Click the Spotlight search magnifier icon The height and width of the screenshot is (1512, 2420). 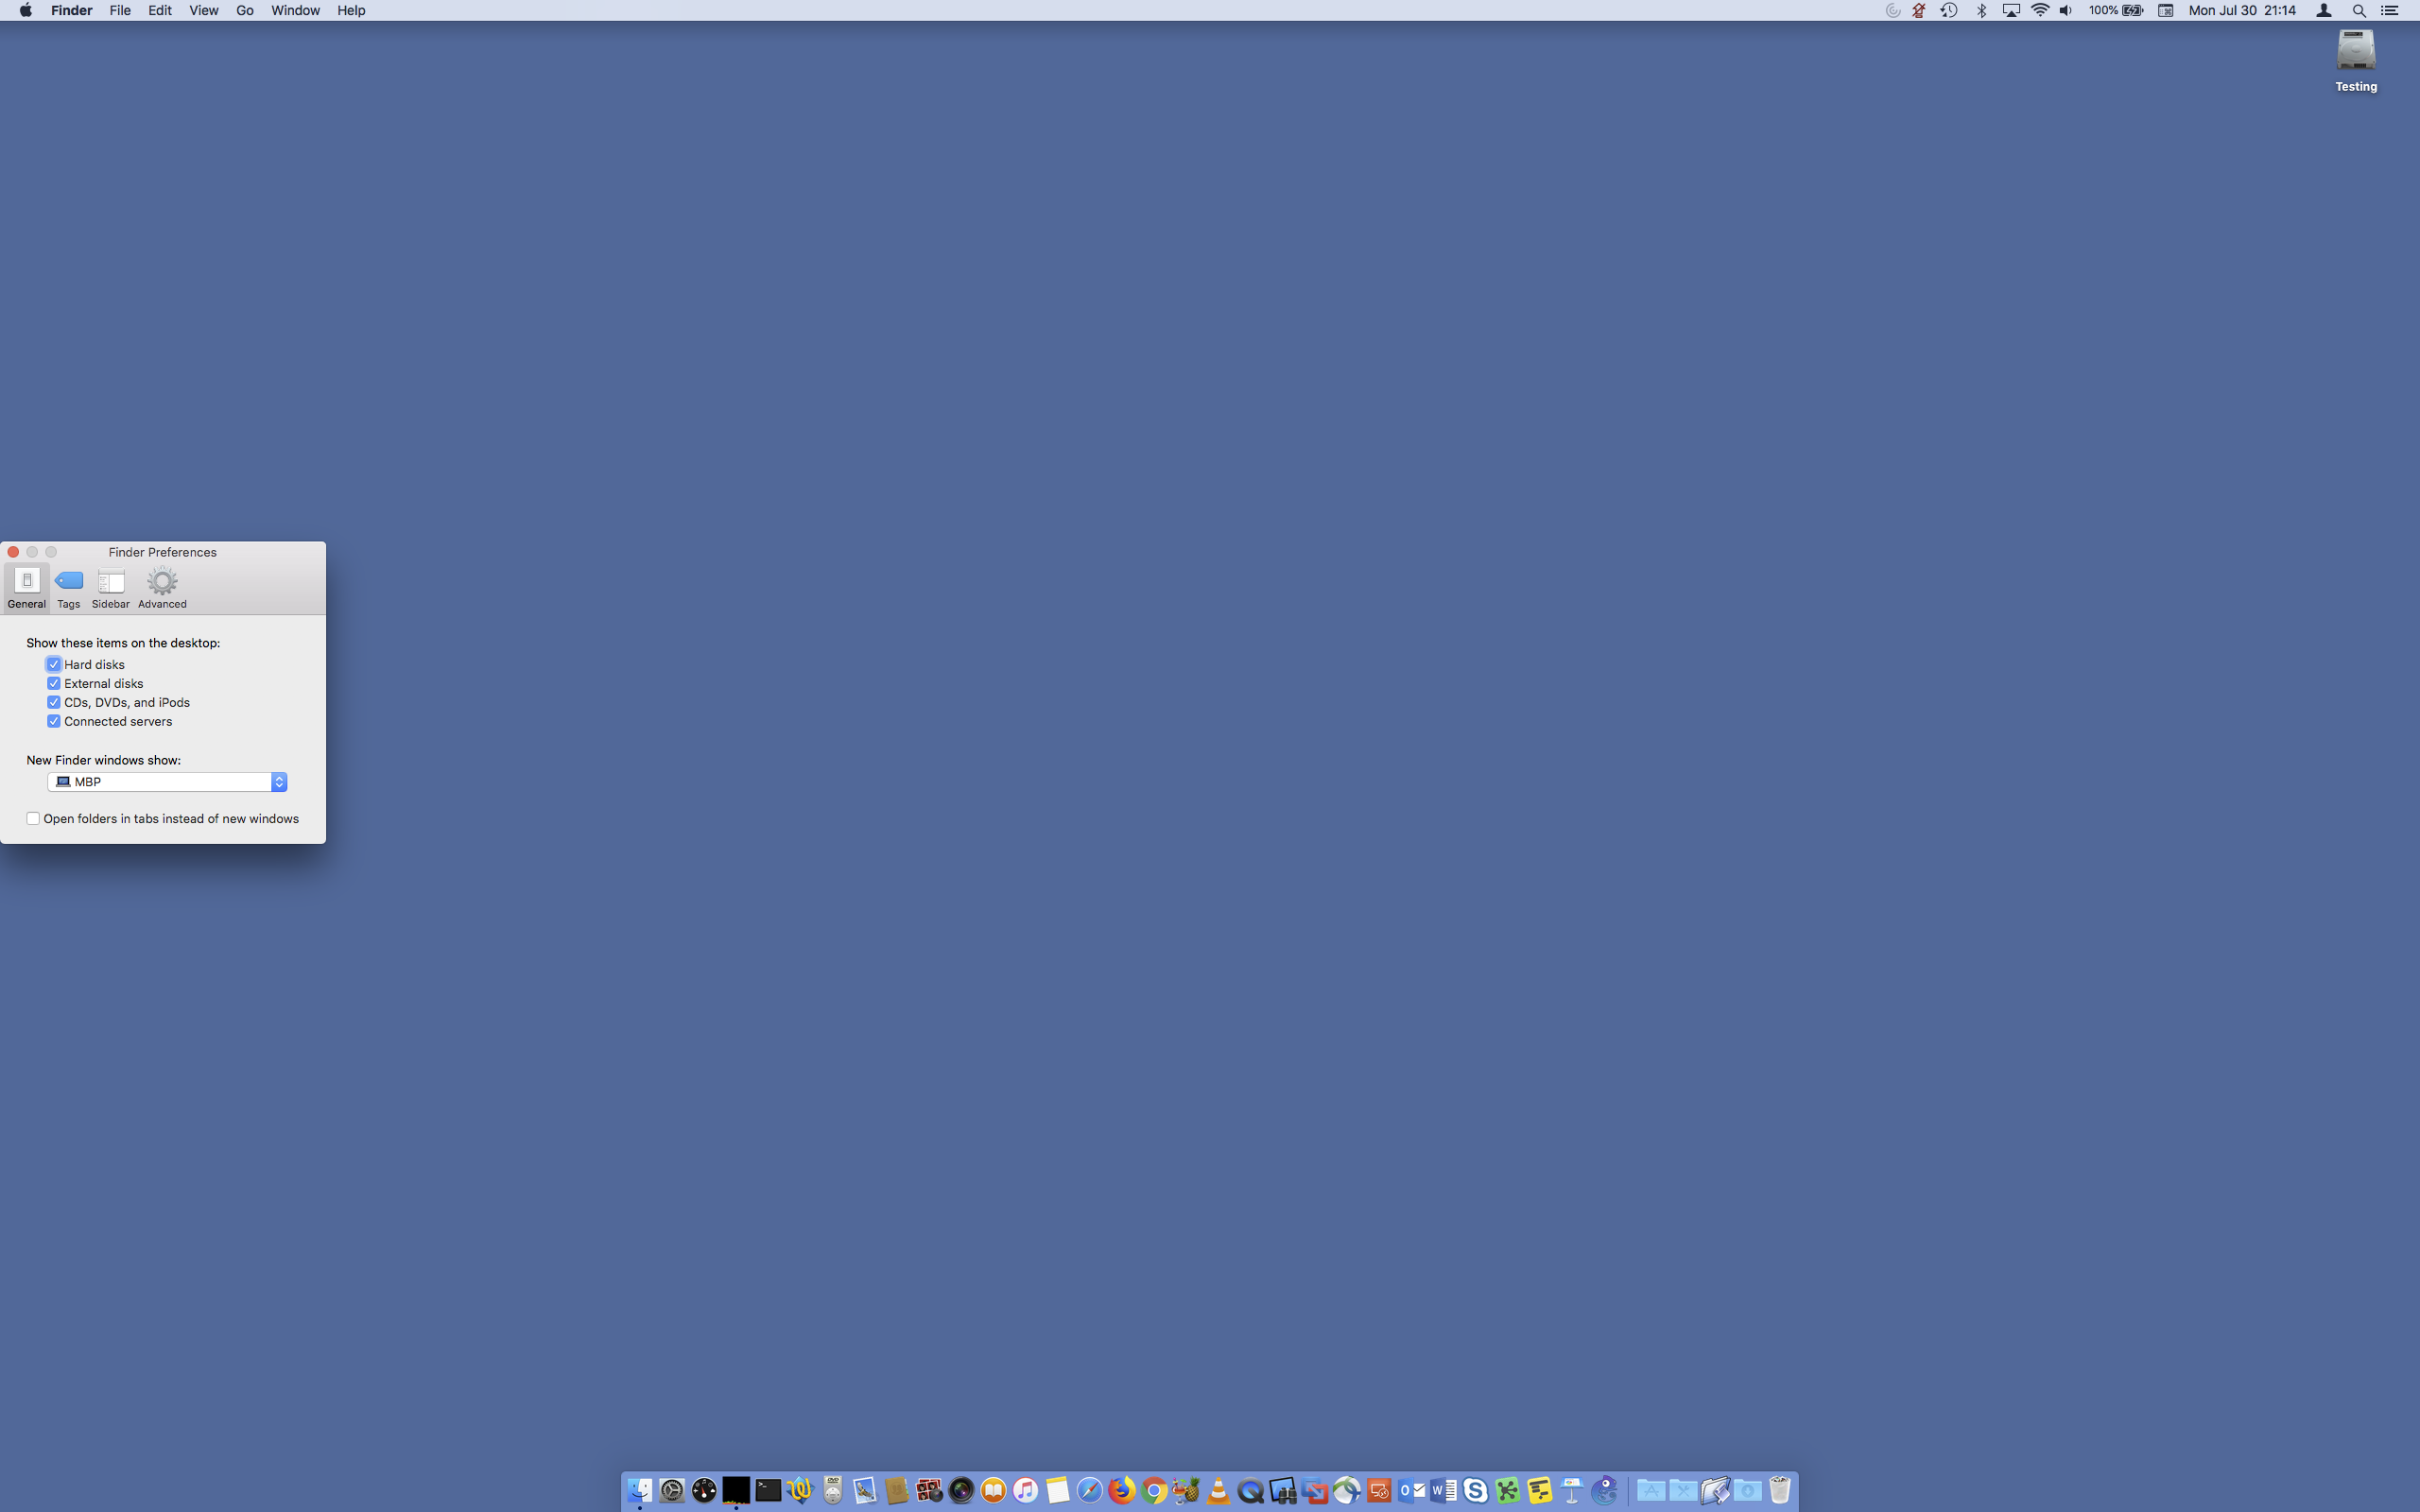point(2359,10)
